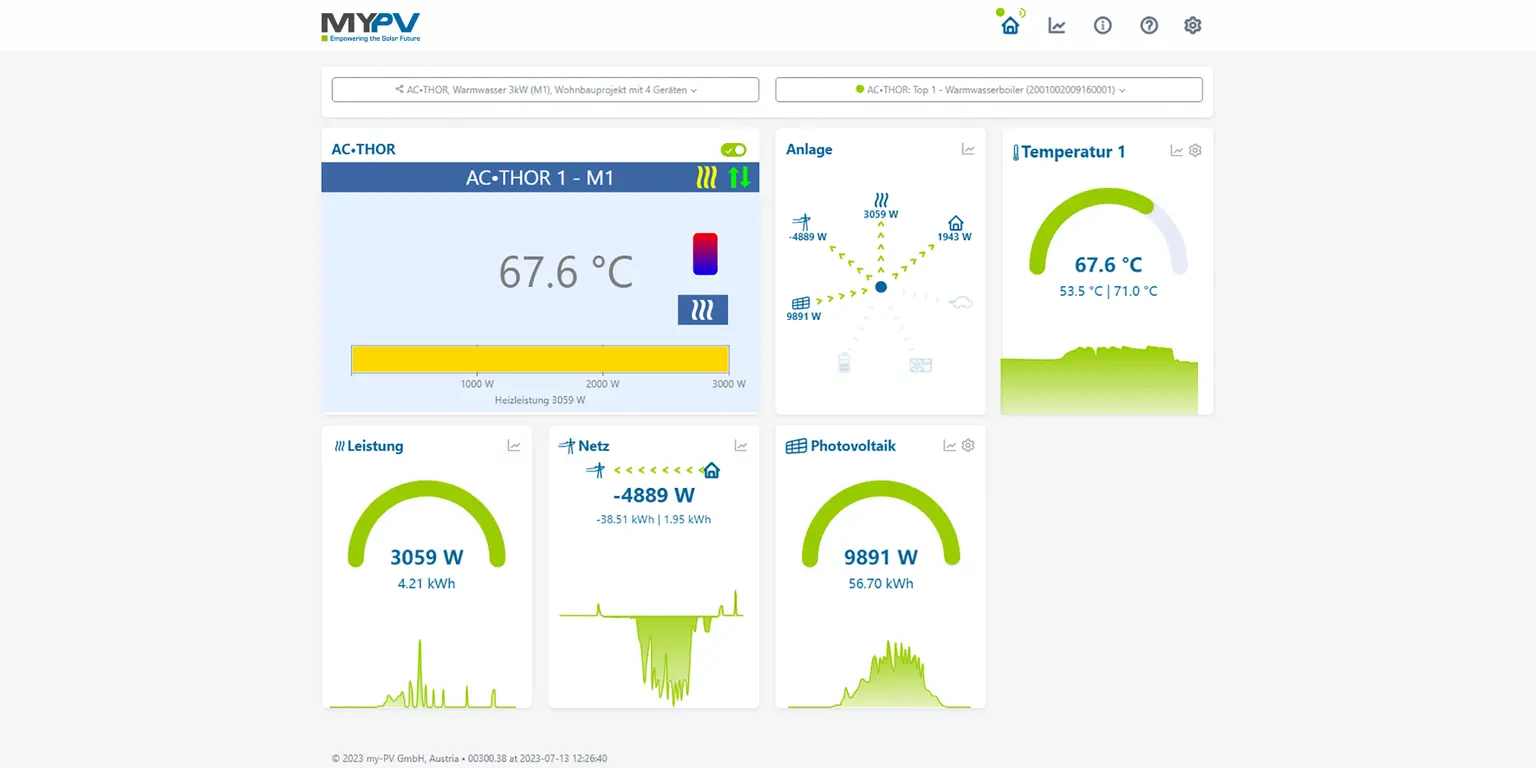Toggle the AC•THOR on/off switch

pyautogui.click(x=733, y=150)
